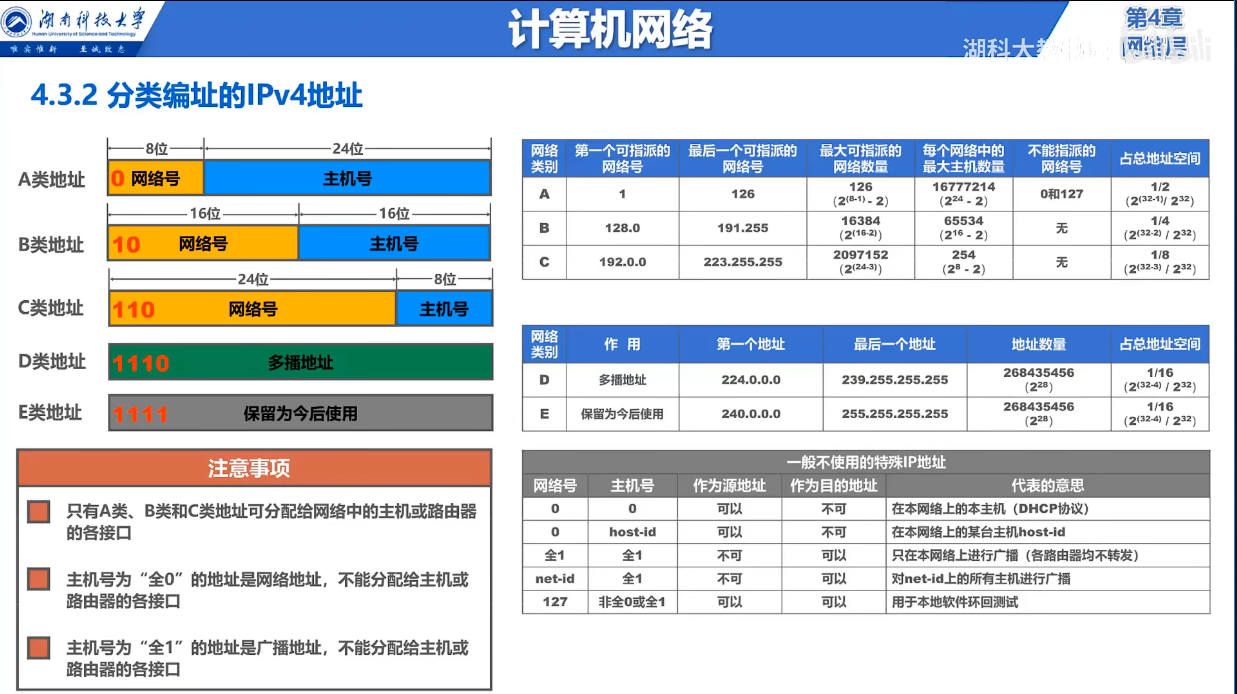The image size is (1237, 694).
Task: Click the table title 一般不使用的特殊IP地址
Action: coord(866,462)
